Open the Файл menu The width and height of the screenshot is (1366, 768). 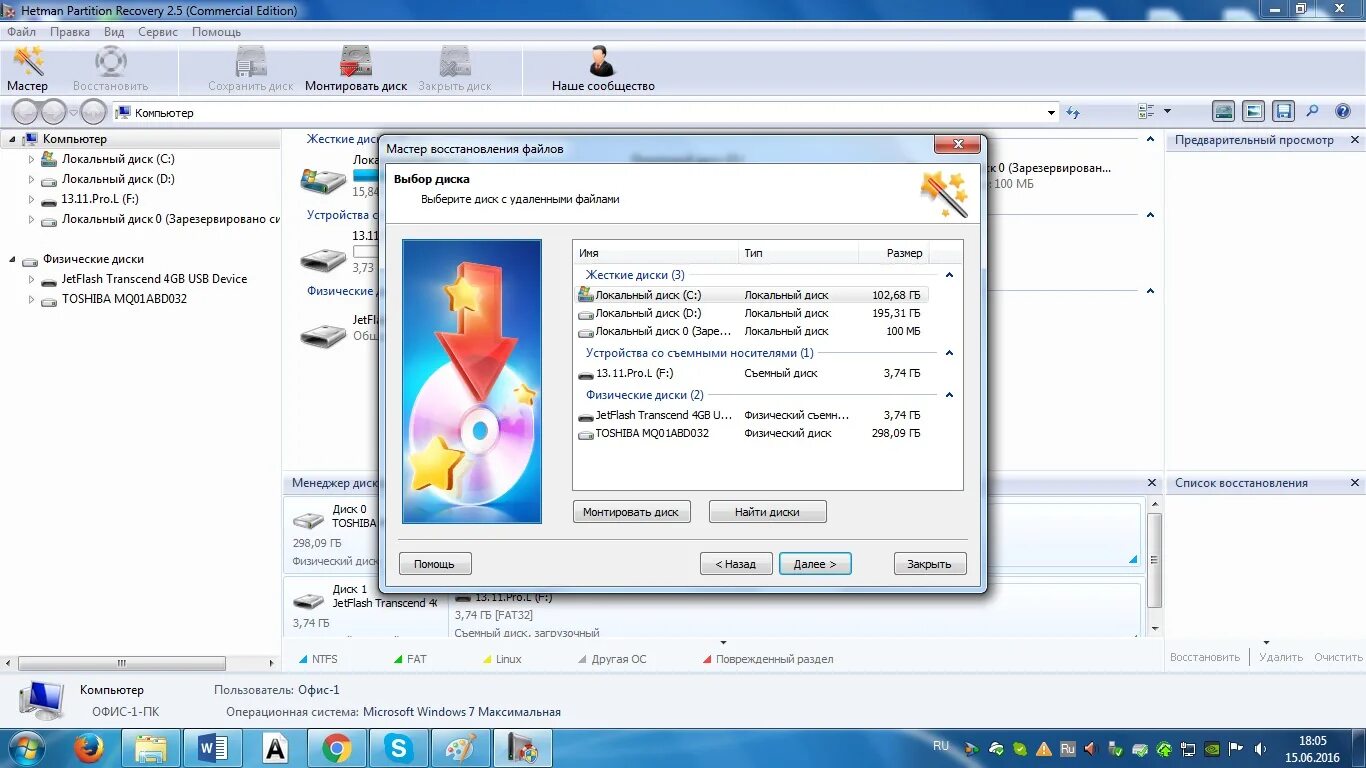[x=21, y=32]
